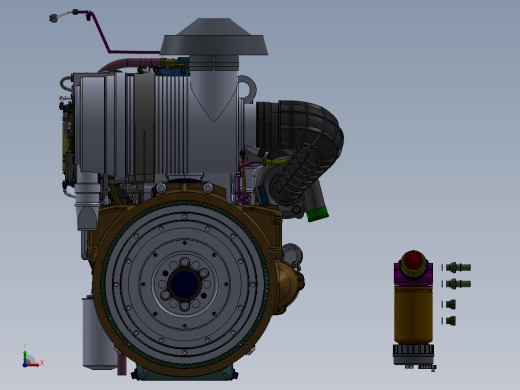
Task: Select the red cap atop the separate filter
Action: tap(413, 259)
